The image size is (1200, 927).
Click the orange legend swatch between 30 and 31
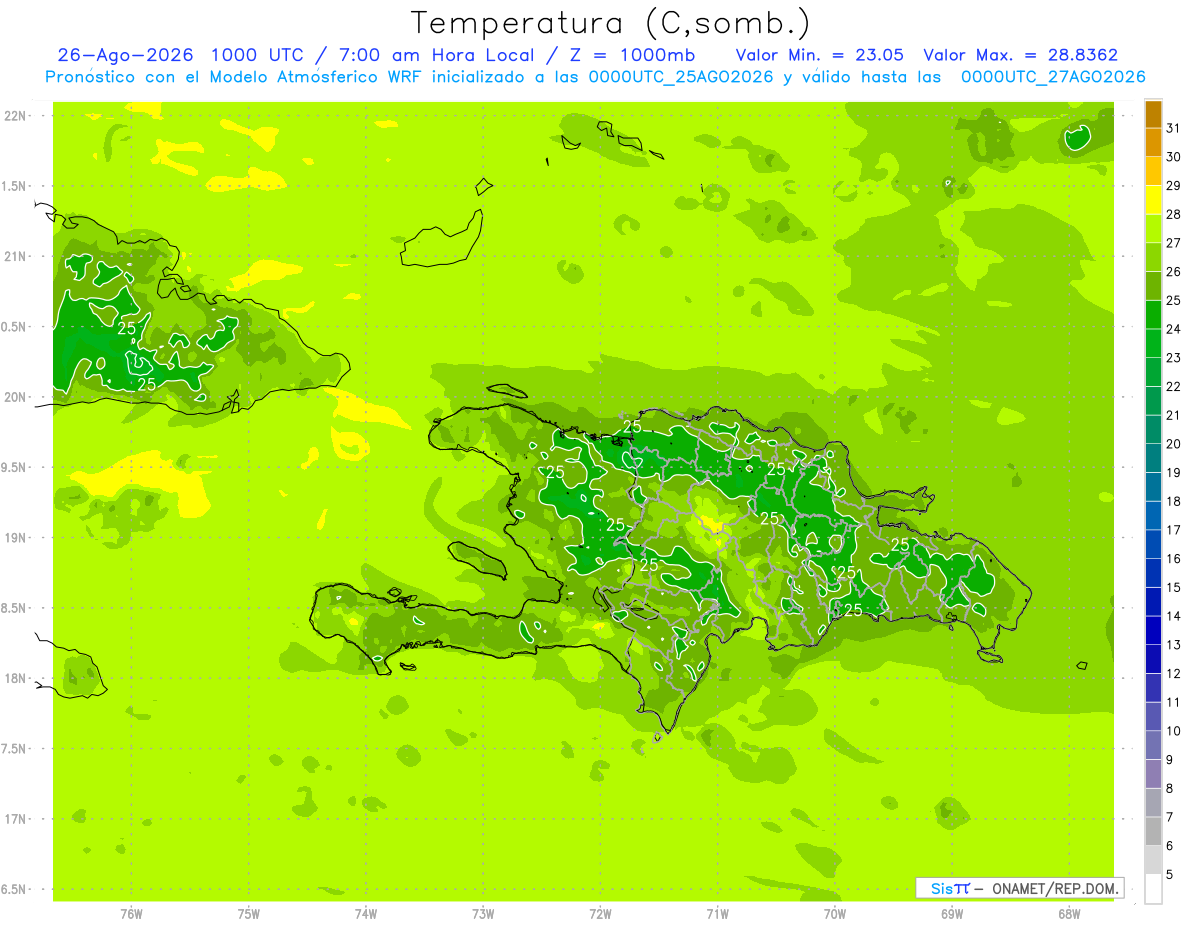[x=1153, y=143]
